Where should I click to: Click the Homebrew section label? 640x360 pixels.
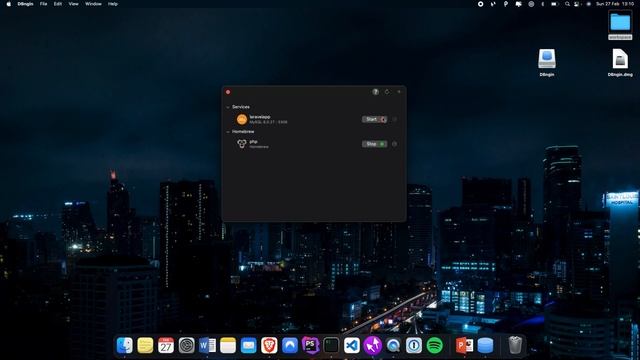pyautogui.click(x=243, y=132)
